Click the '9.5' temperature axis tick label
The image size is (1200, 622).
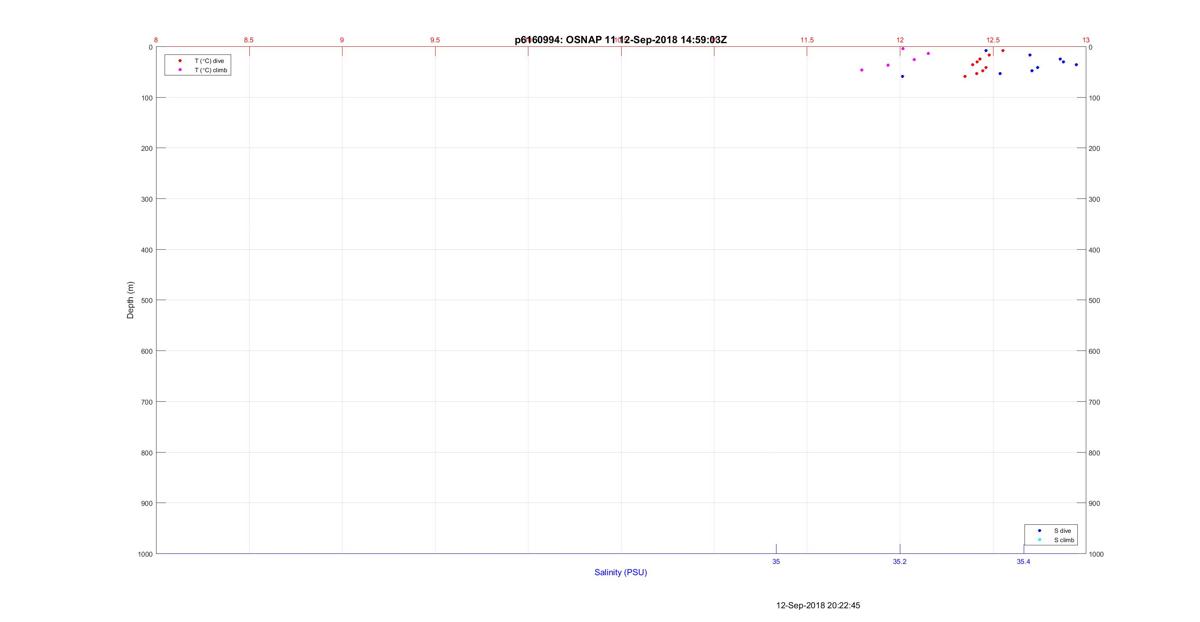coord(435,40)
